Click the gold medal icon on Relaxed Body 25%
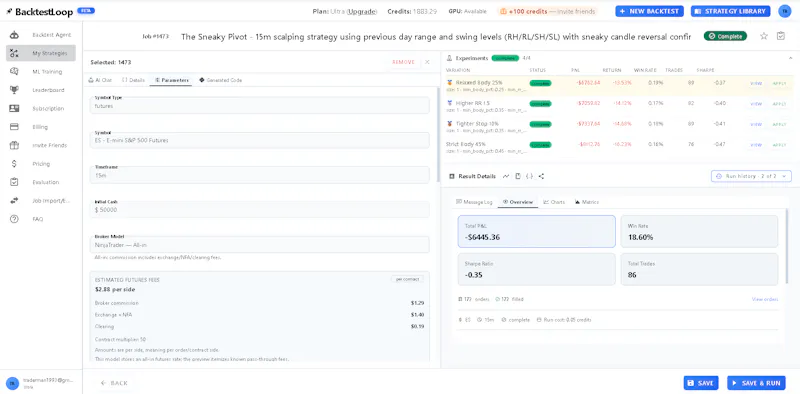The image size is (800, 394). [449, 82]
